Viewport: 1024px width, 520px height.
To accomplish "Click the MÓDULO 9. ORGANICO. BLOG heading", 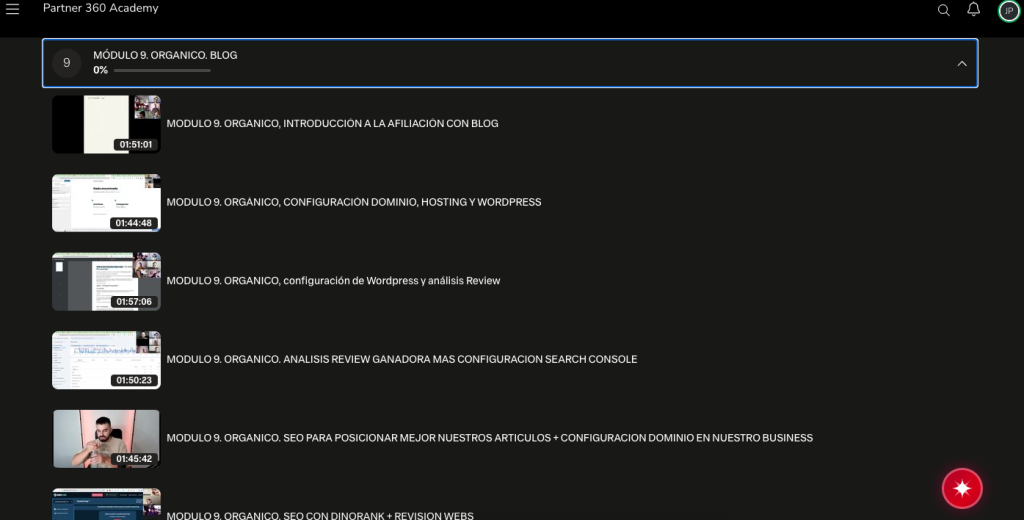I will point(165,56).
